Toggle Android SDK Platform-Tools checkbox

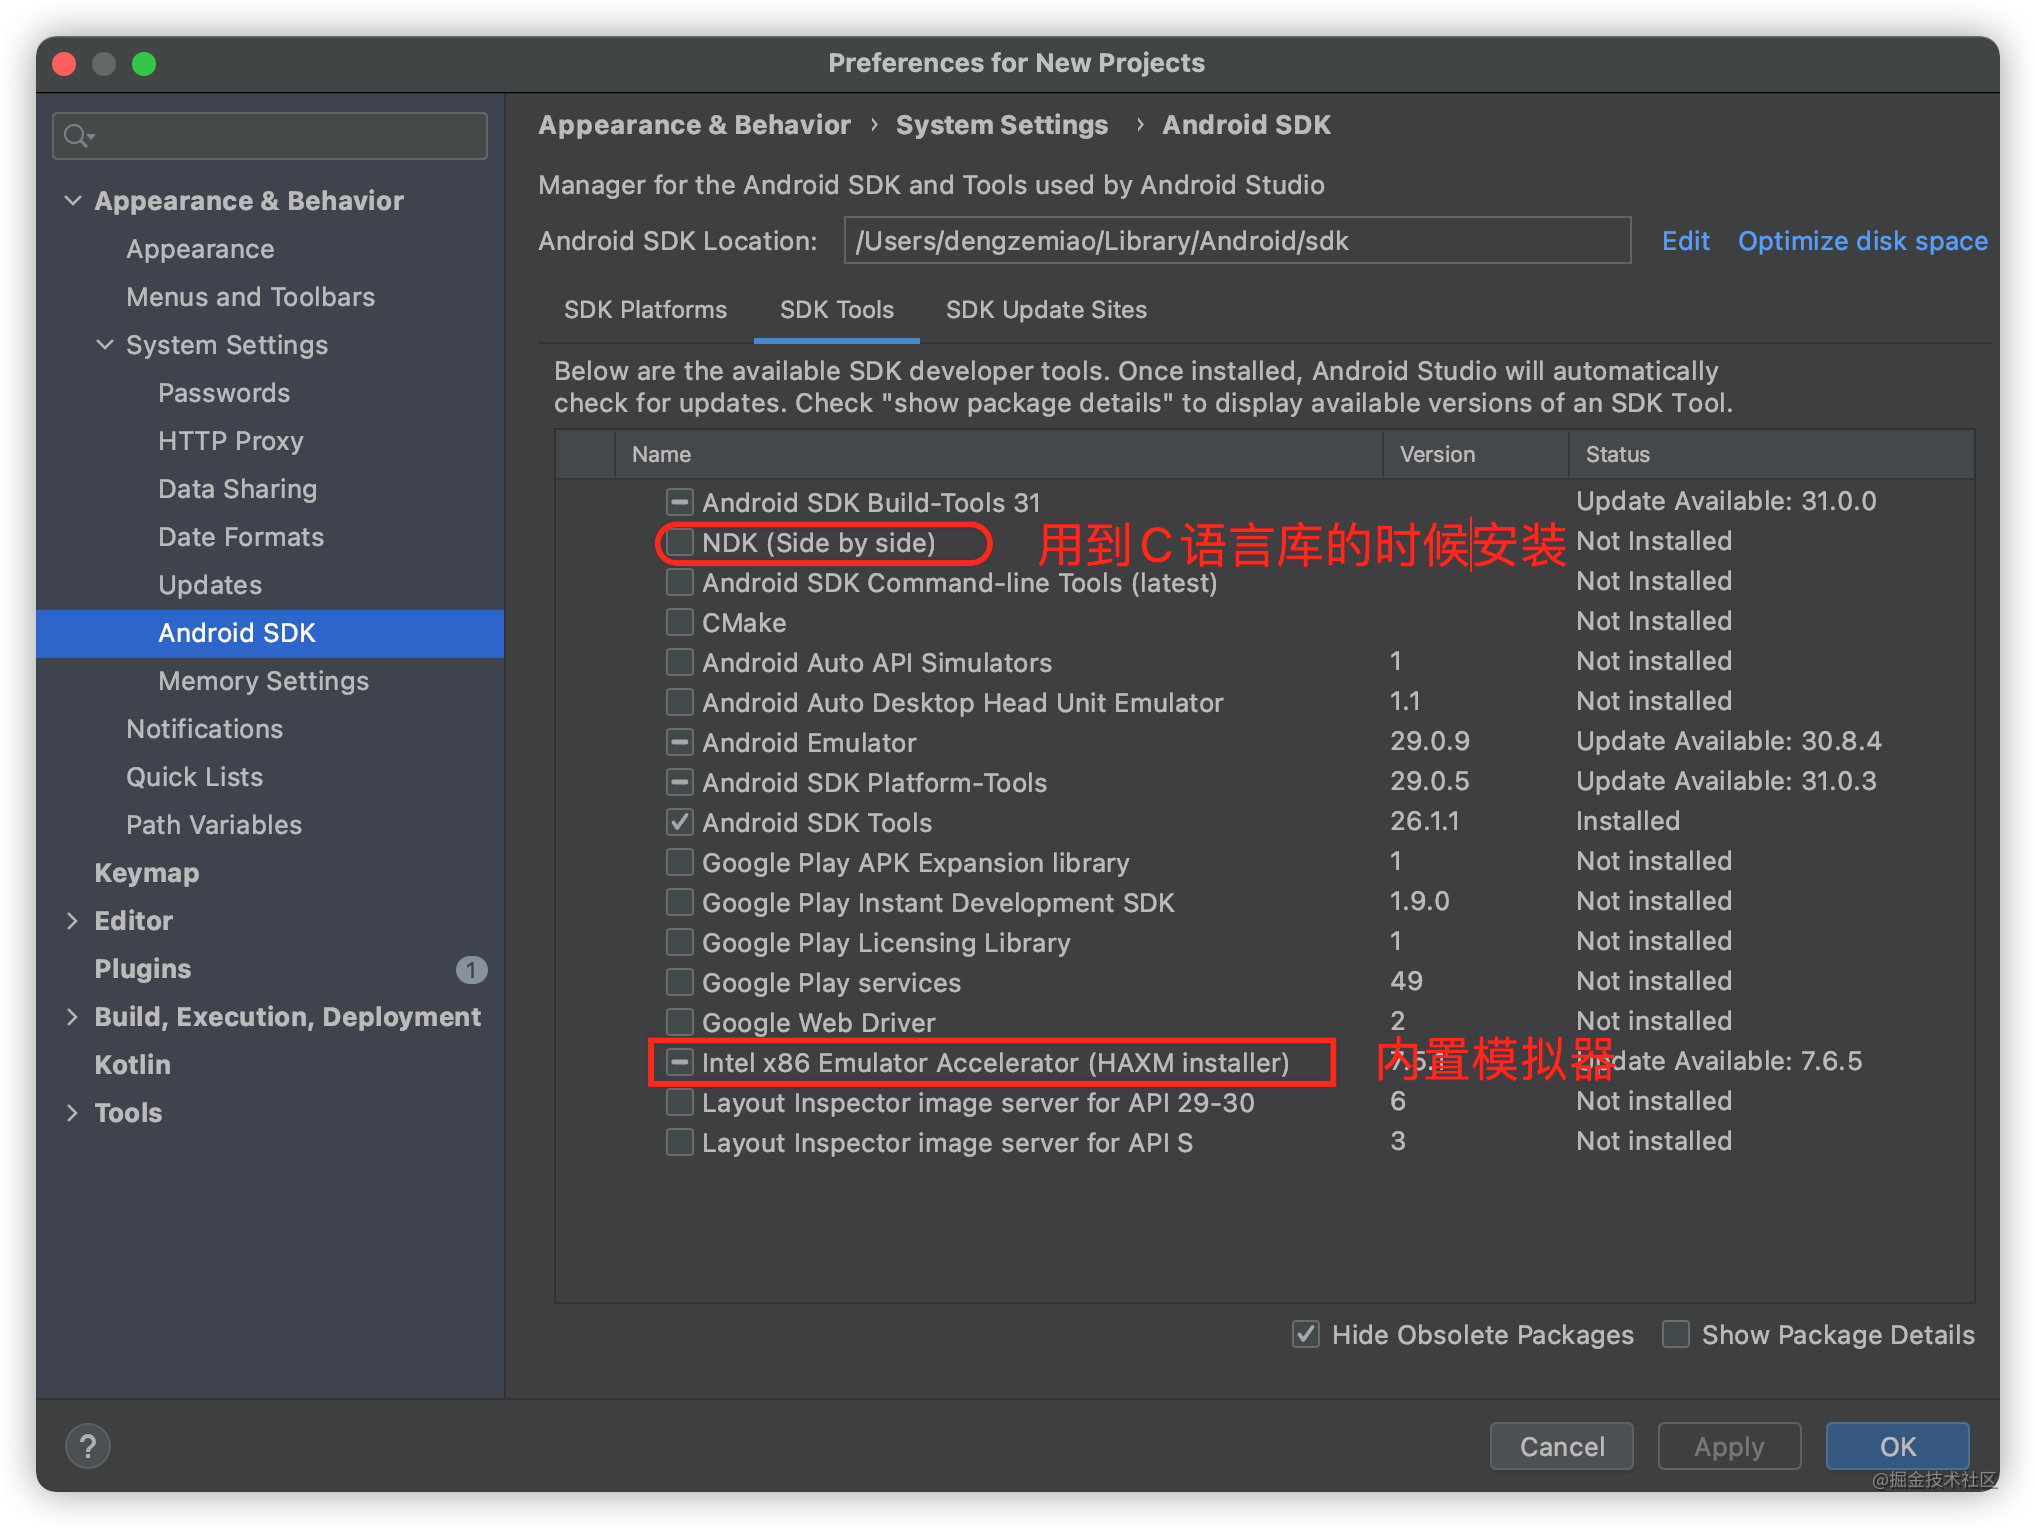(x=680, y=783)
